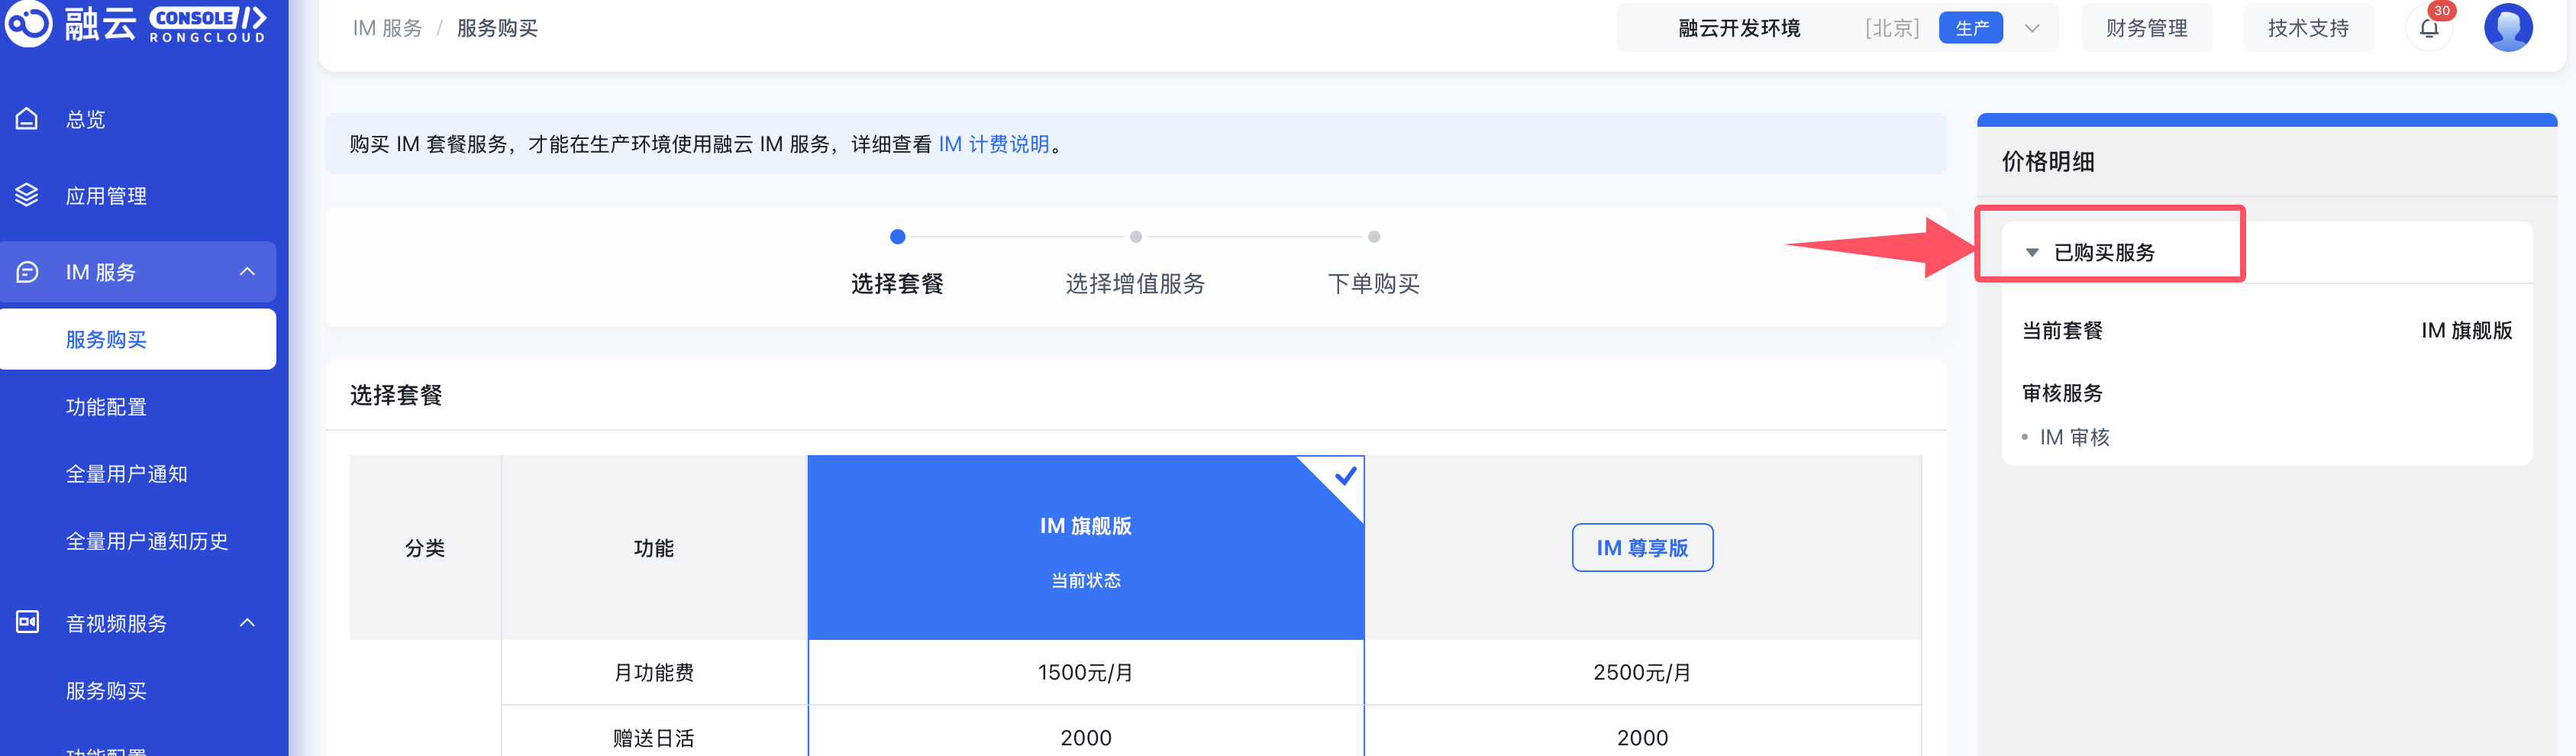Click the checkmark on IM 旗舰版 card
Viewport: 2576px width, 756px height.
[x=1345, y=476]
